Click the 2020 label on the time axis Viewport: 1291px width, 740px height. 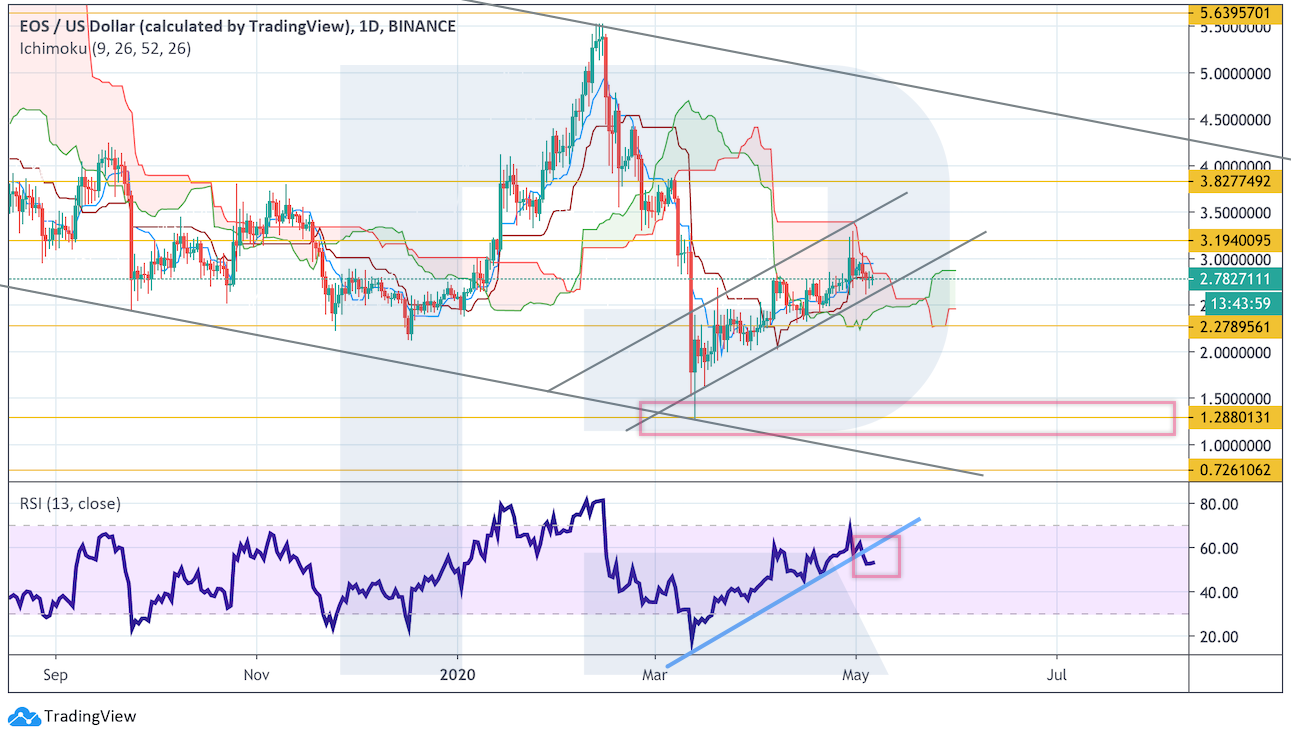[457, 675]
